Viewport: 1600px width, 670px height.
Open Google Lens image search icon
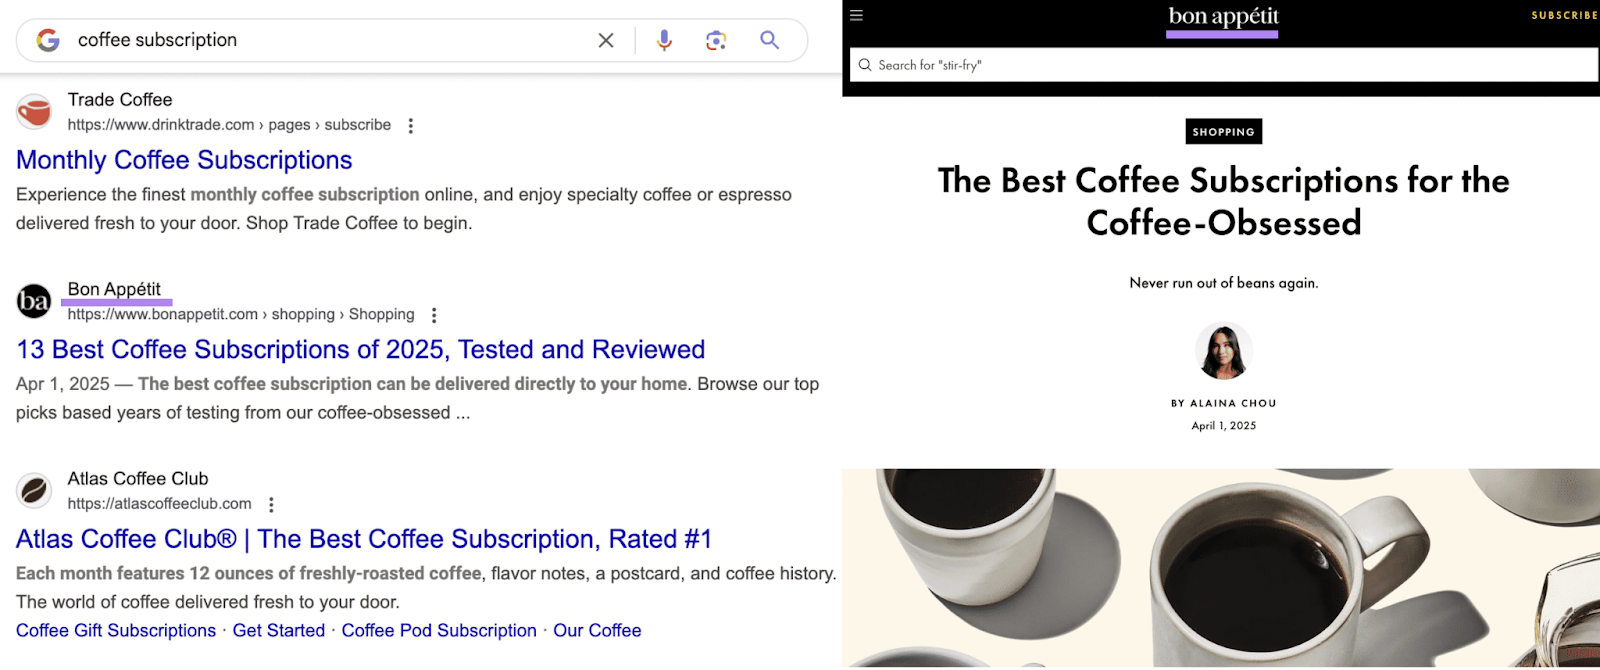[x=716, y=40]
